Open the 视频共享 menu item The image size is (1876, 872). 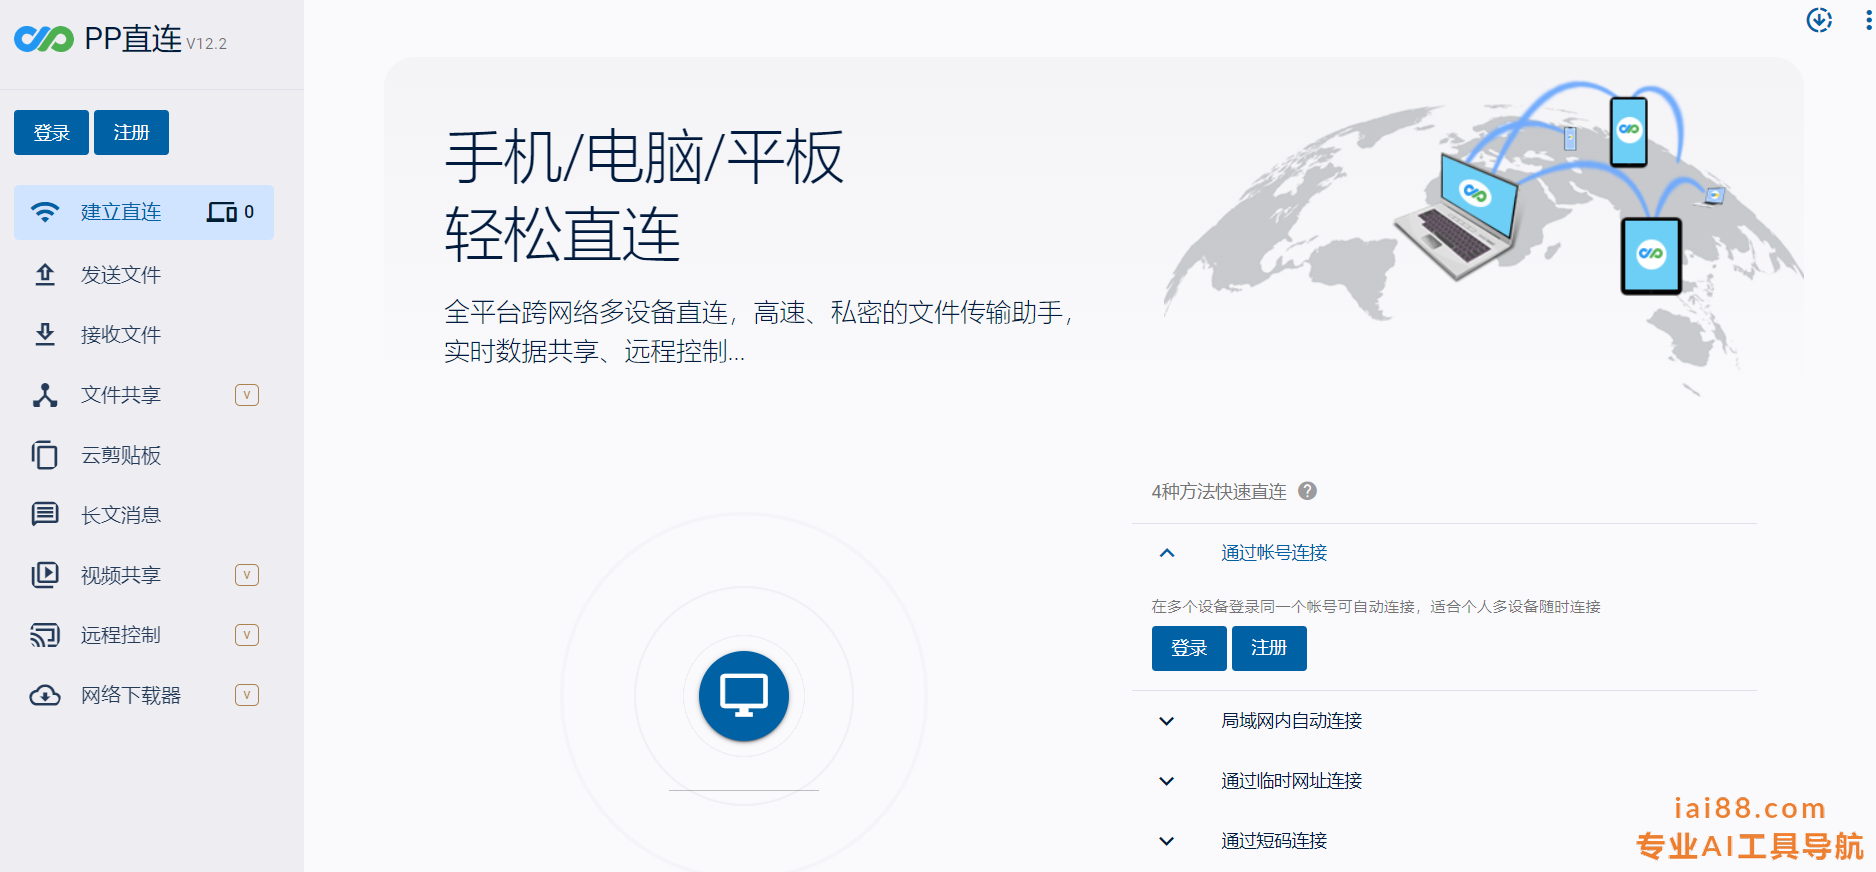click(144, 575)
